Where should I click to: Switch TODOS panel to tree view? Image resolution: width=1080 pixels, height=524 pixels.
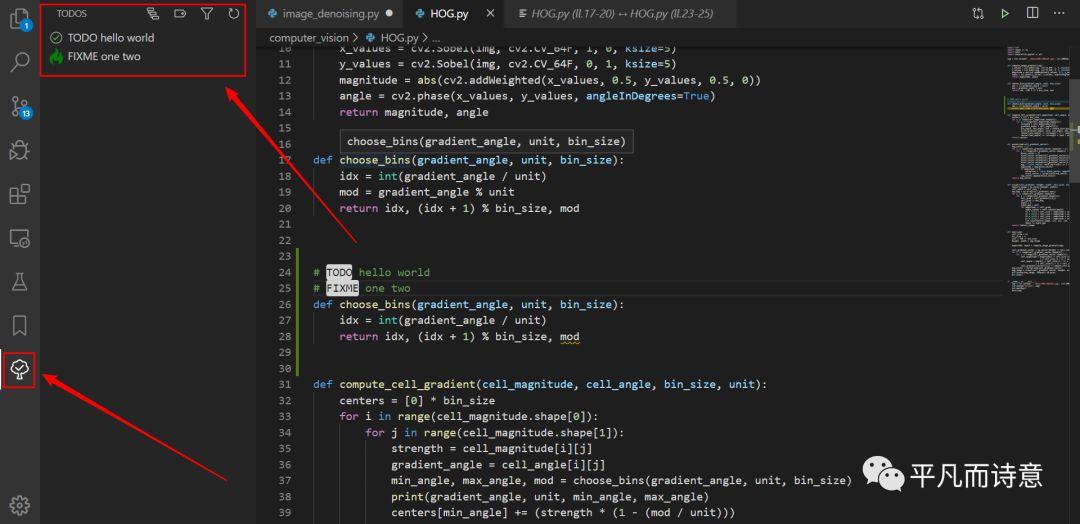click(153, 13)
